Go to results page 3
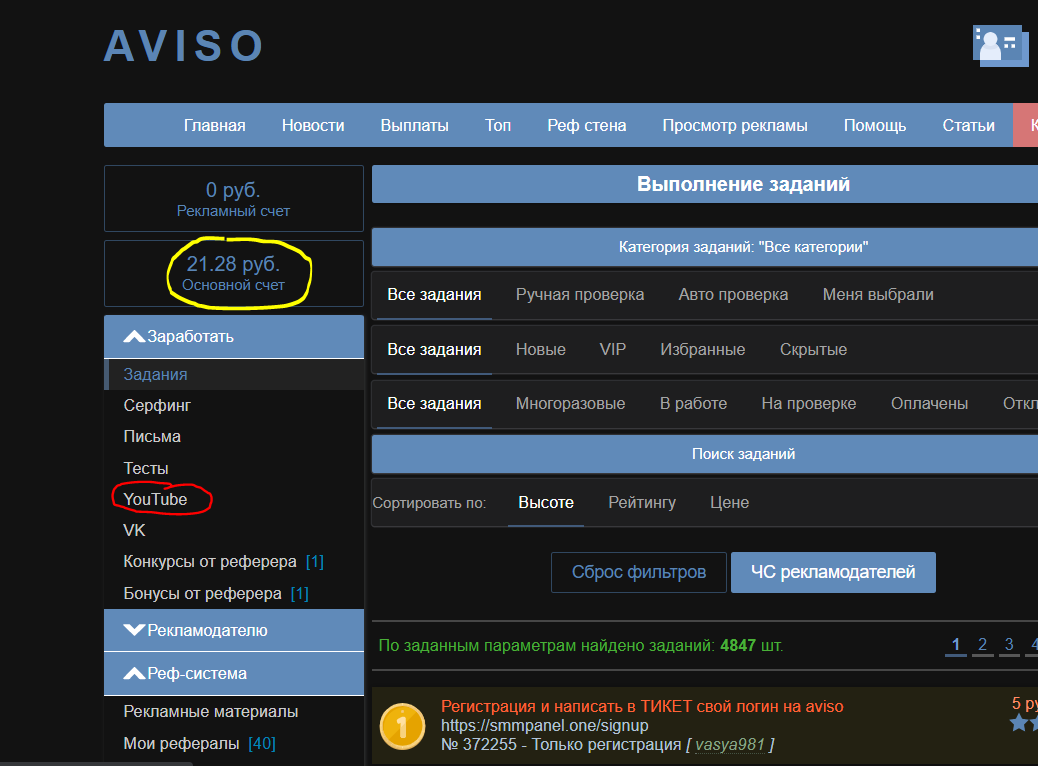 point(1009,644)
